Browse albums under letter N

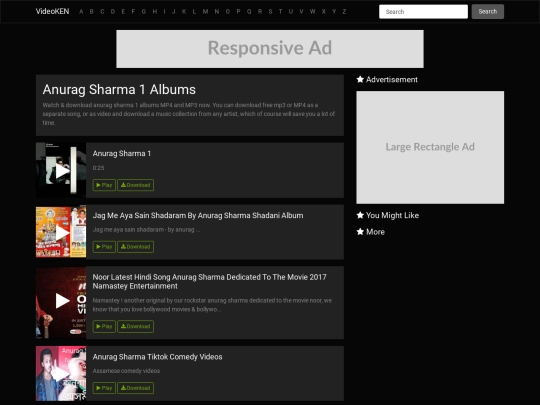(217, 11)
